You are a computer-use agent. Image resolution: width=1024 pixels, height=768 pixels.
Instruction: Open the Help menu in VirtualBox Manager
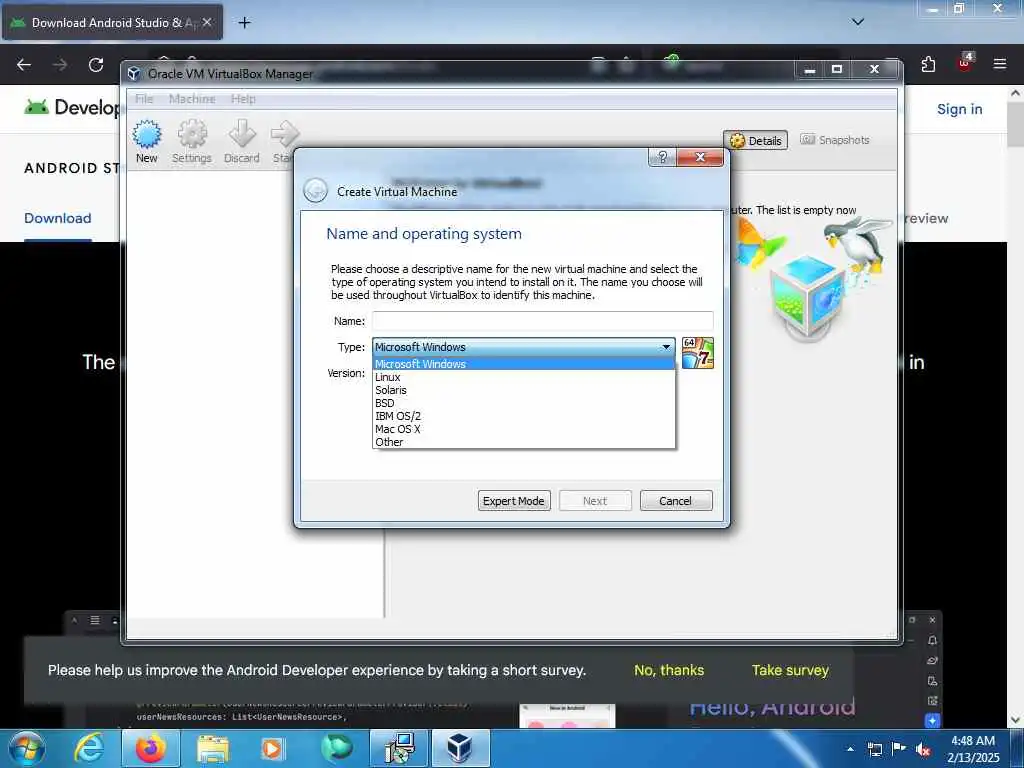pos(243,99)
